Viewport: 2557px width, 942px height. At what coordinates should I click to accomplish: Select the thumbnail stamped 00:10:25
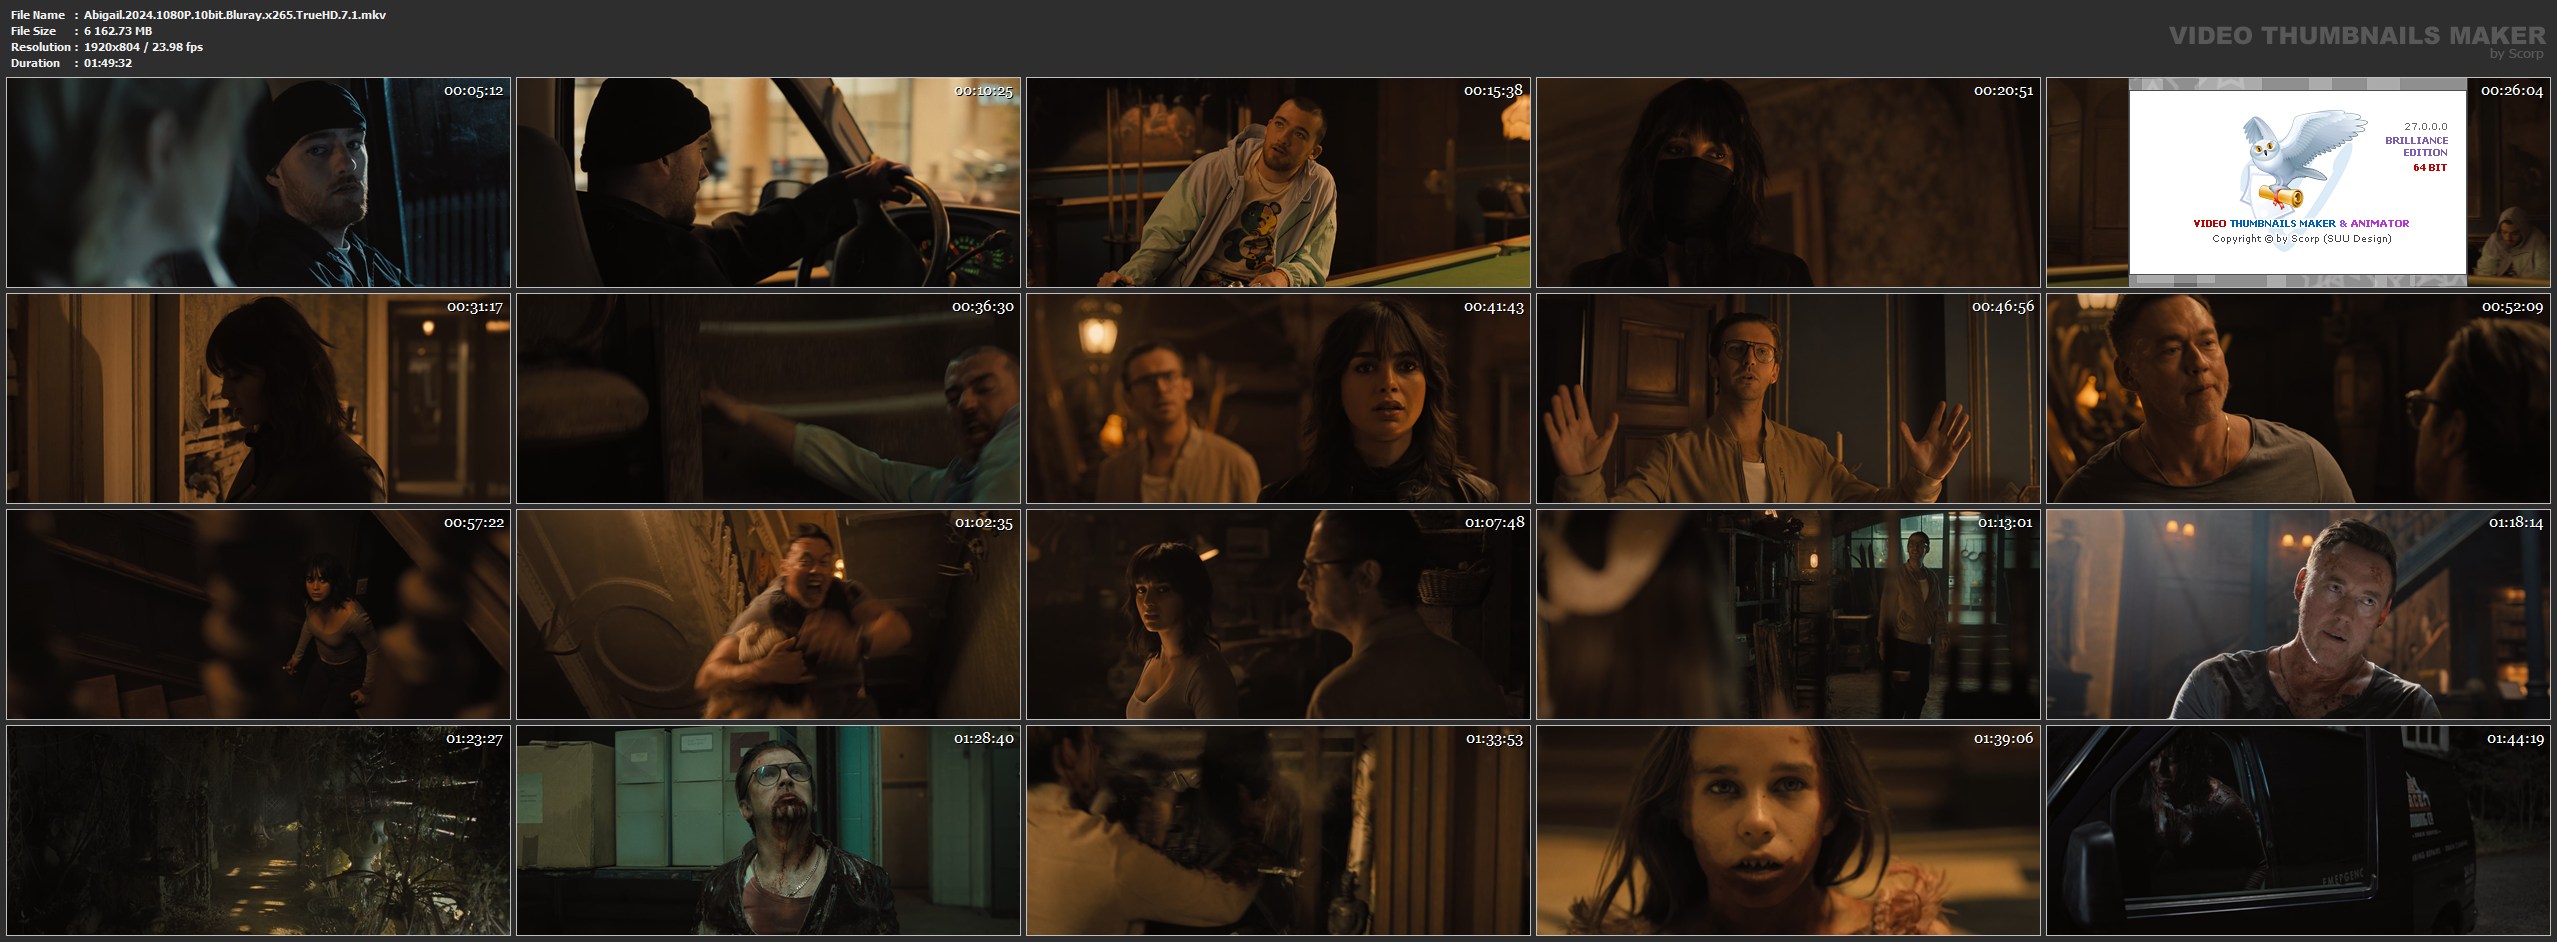pos(768,183)
